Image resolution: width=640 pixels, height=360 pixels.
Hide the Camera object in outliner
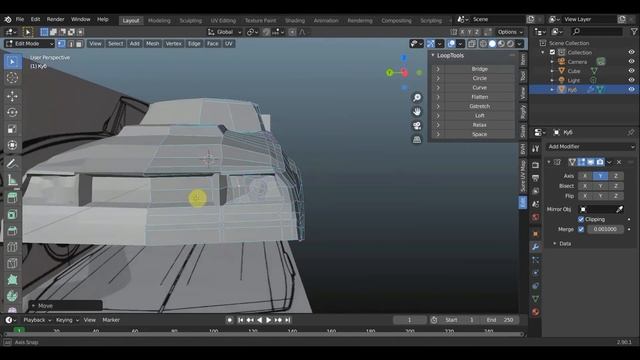[631, 62]
